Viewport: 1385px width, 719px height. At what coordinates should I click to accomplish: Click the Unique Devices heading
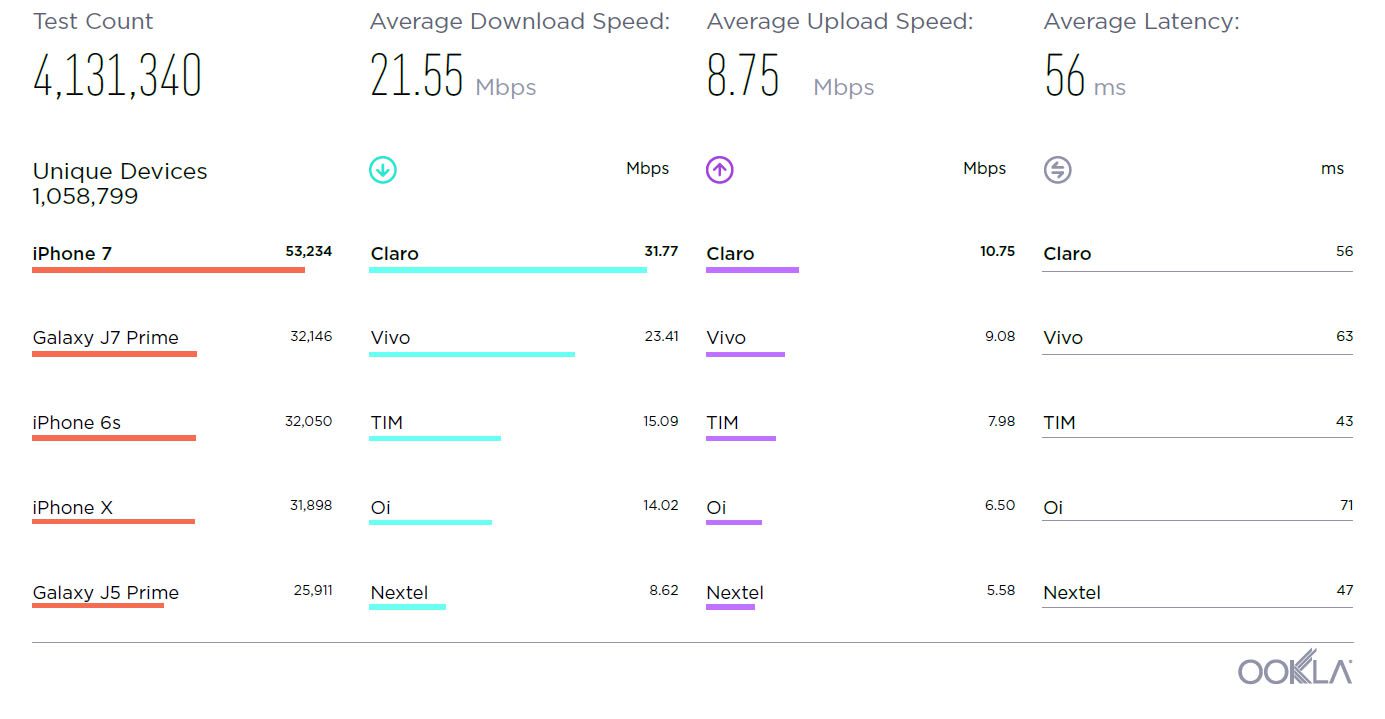pos(120,171)
